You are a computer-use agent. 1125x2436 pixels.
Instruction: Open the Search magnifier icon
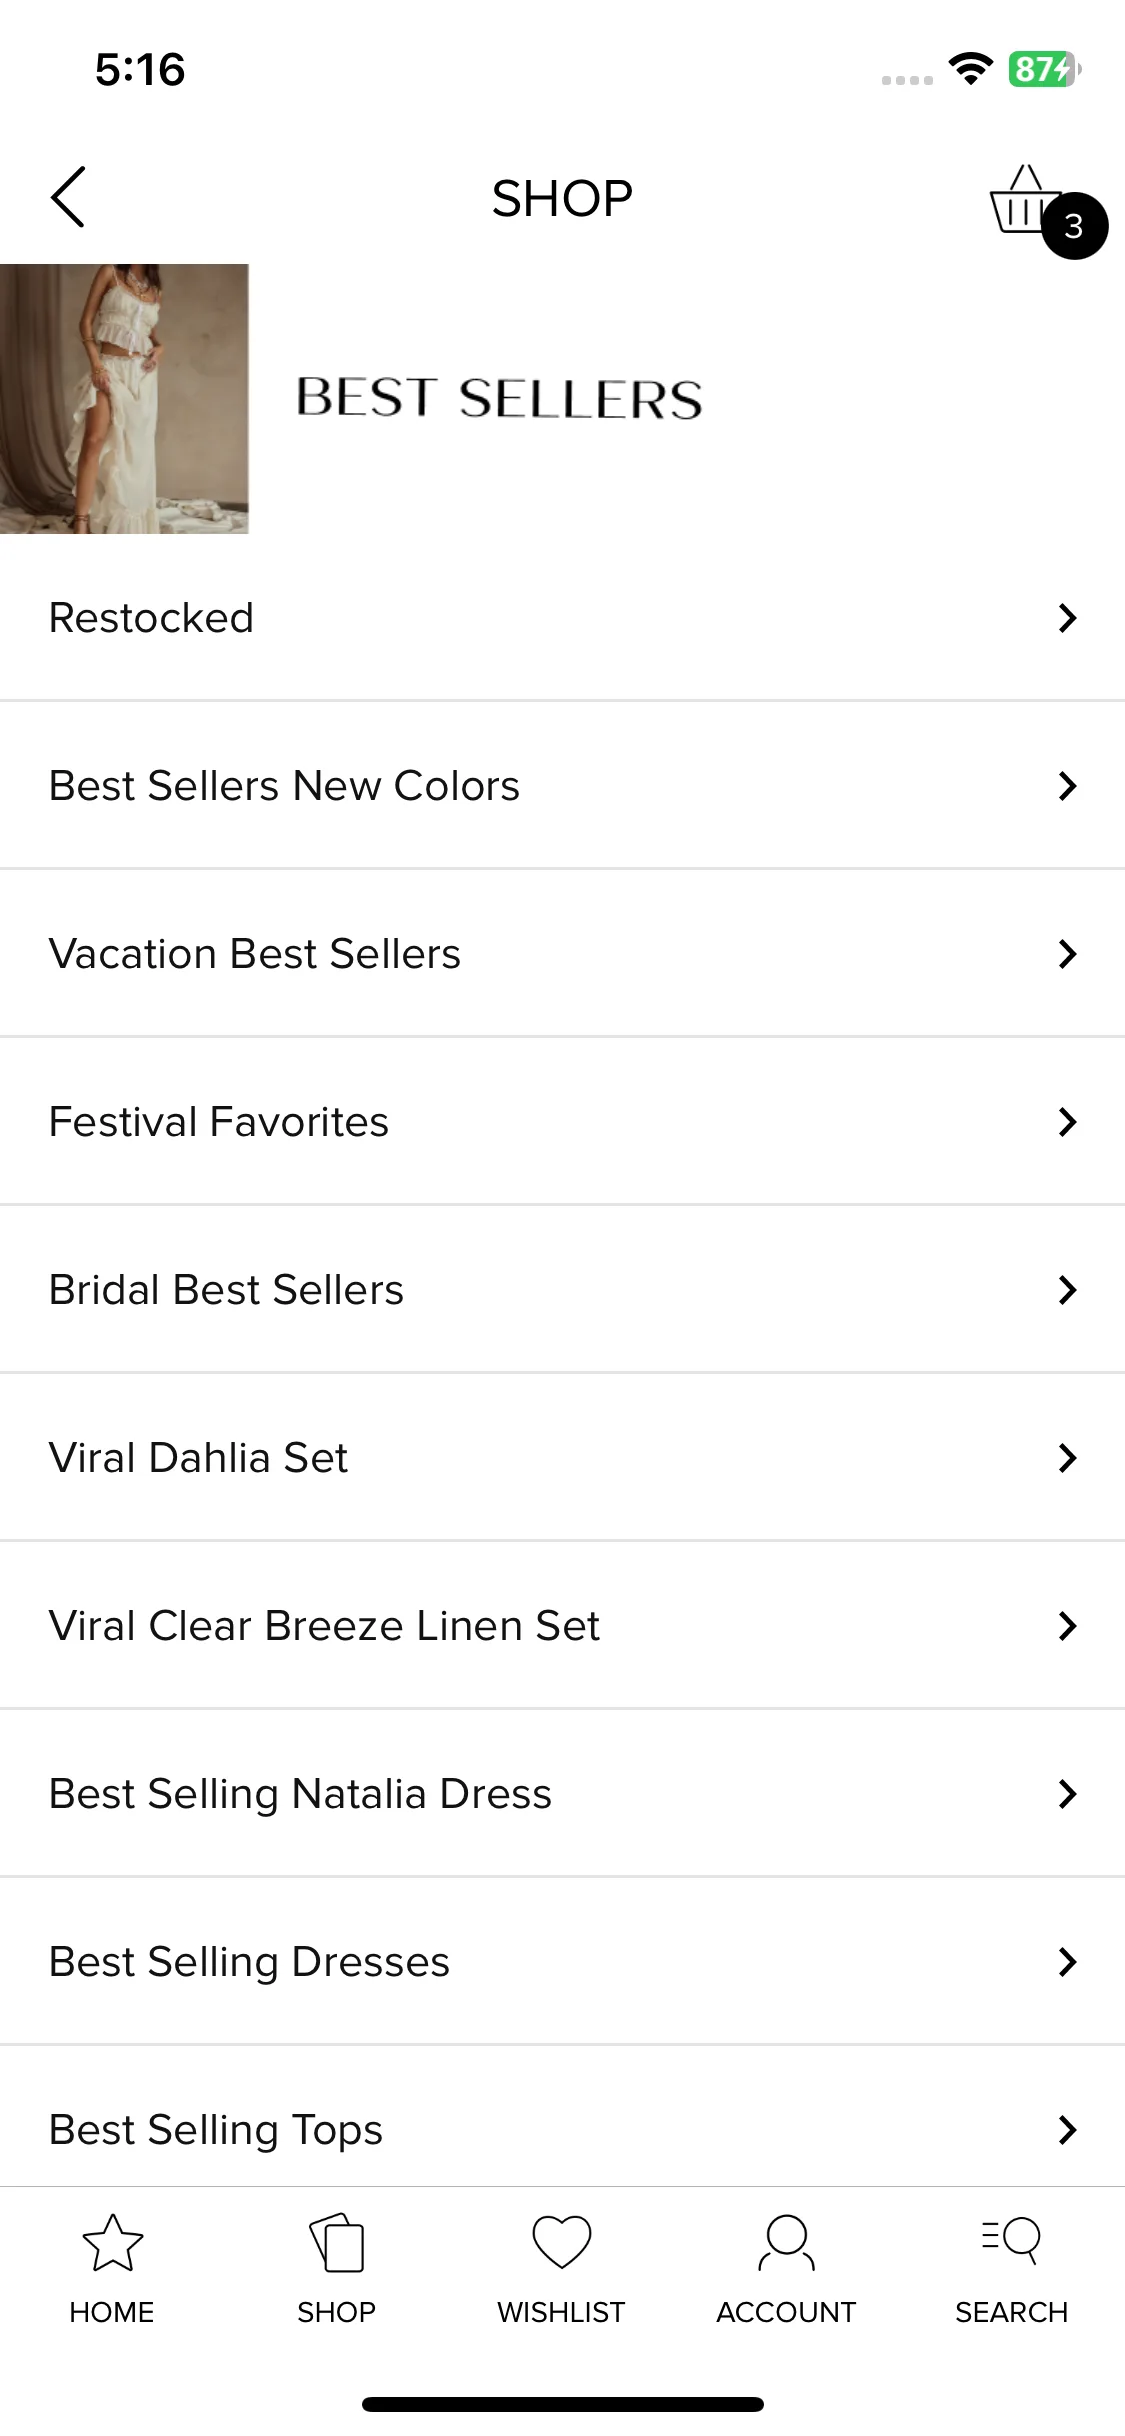1011,2241
